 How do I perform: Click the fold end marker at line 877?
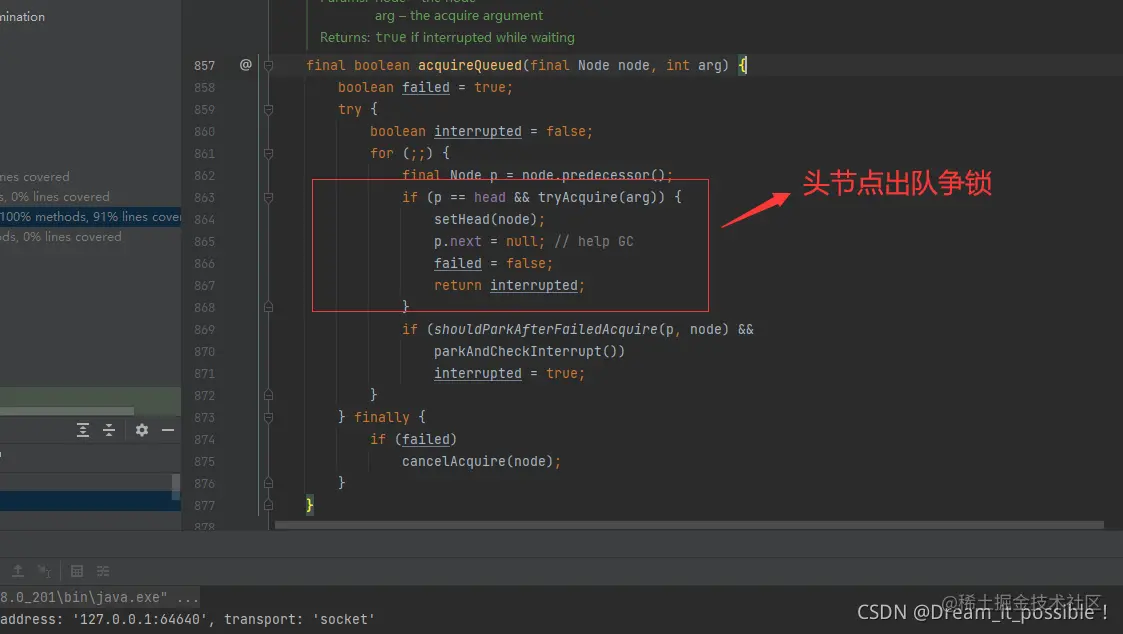[x=269, y=506]
